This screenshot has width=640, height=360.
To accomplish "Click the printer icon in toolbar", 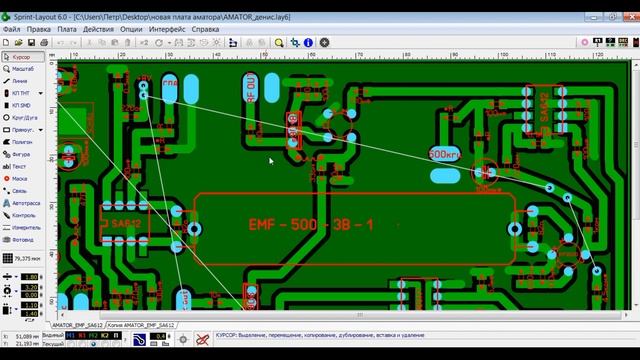I will [44, 42].
